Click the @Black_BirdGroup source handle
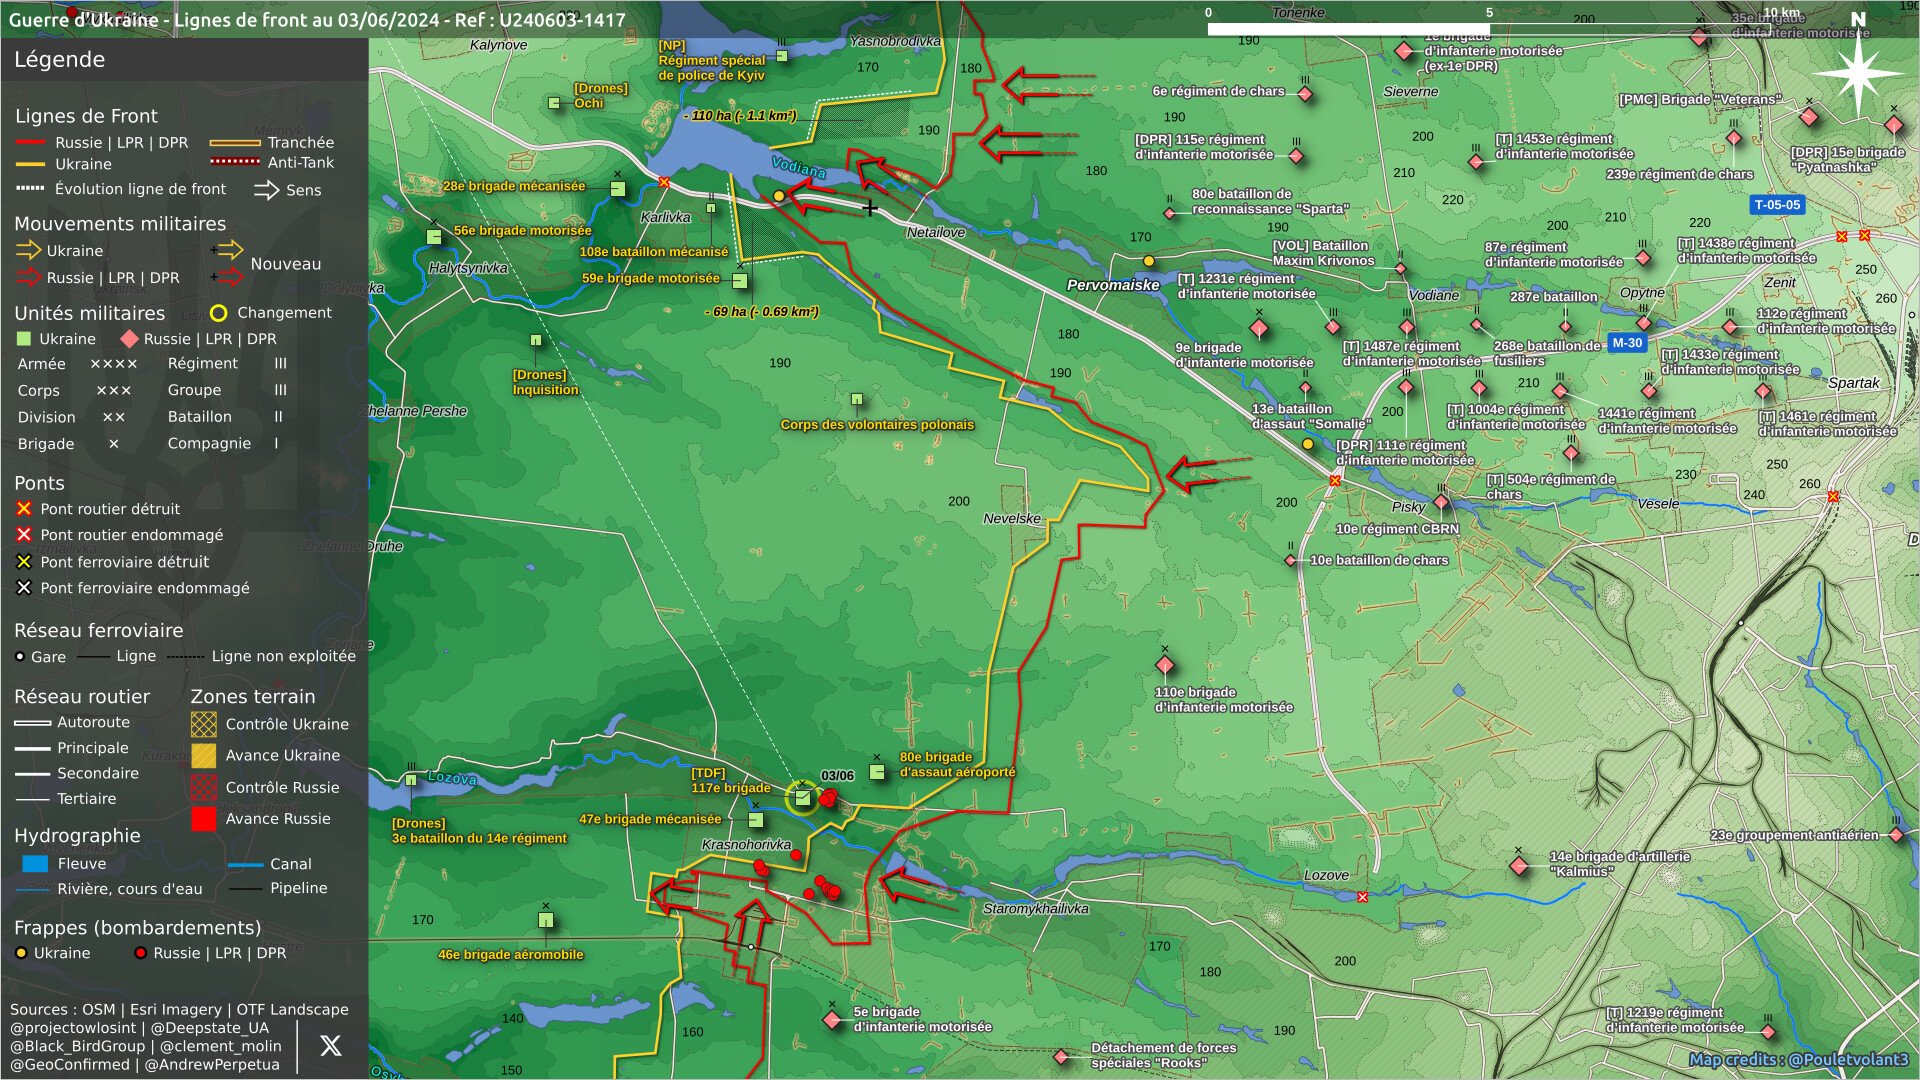This screenshot has width=1920, height=1080. [77, 1046]
